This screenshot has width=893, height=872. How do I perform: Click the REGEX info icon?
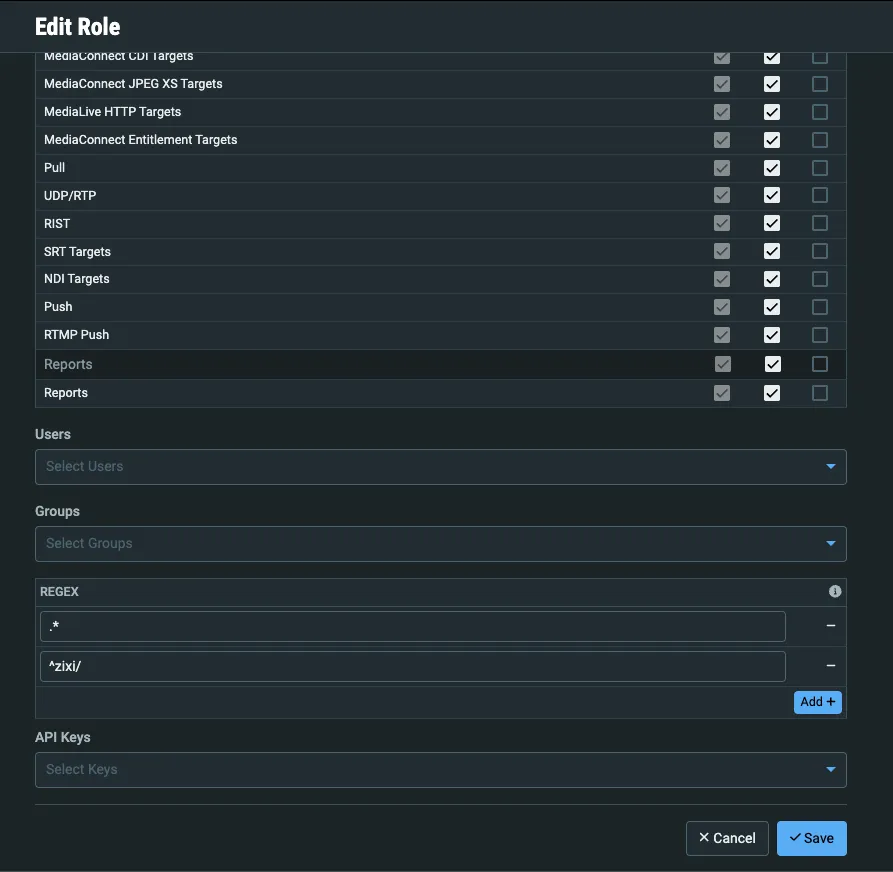pyautogui.click(x=834, y=591)
